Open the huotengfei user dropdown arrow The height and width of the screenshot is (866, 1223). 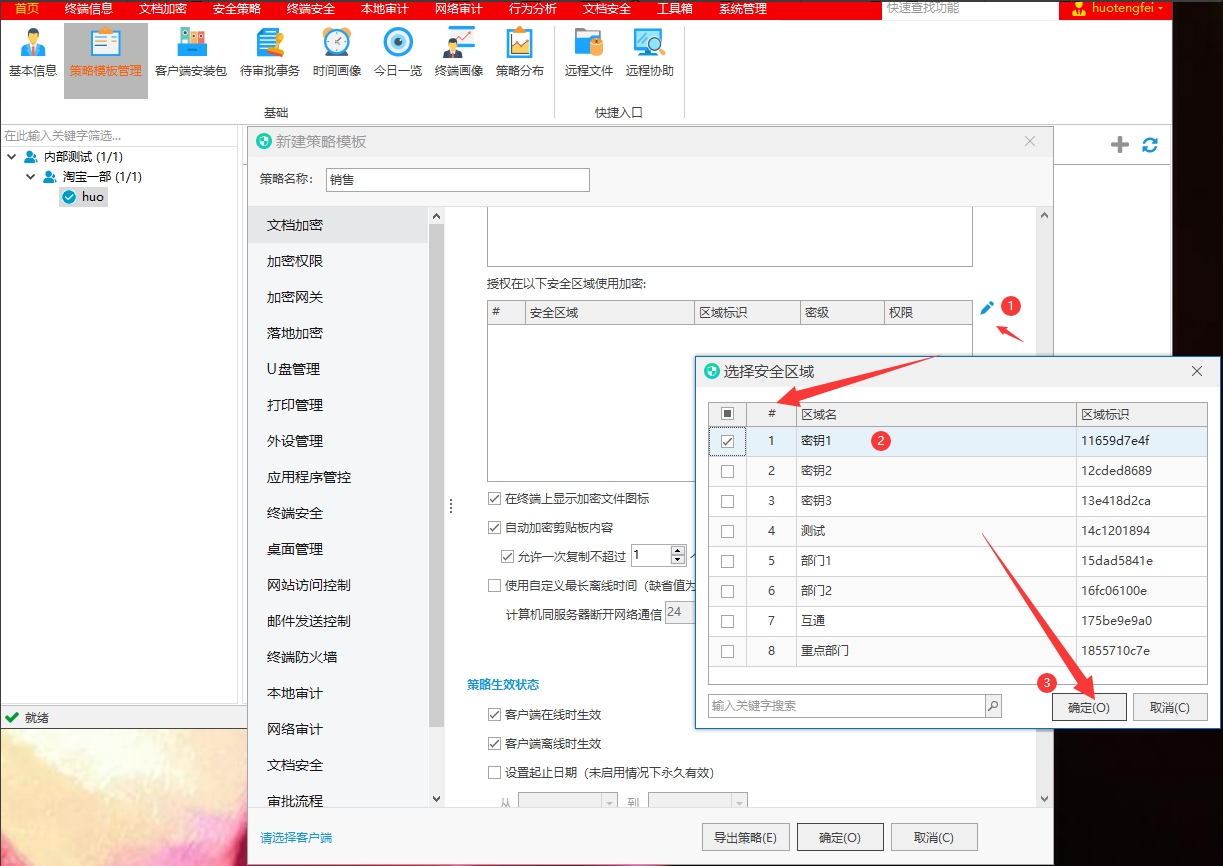(x=1160, y=10)
